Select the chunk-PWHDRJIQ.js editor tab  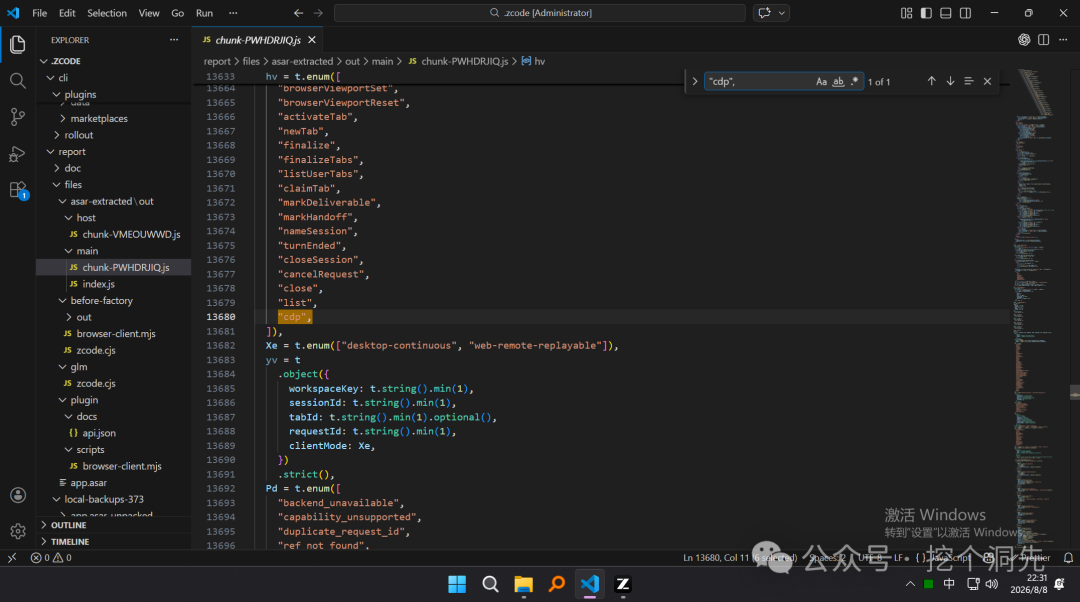(258, 40)
